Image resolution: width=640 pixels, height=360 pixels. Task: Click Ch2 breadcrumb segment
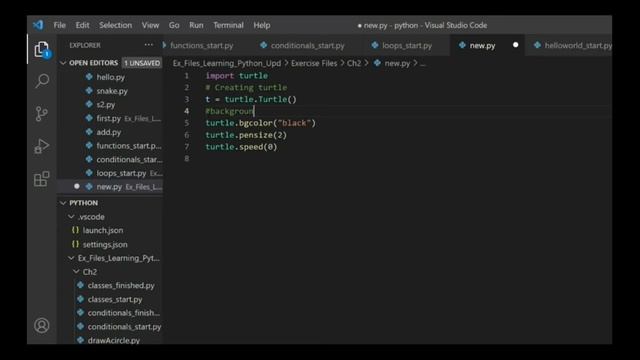[354, 63]
